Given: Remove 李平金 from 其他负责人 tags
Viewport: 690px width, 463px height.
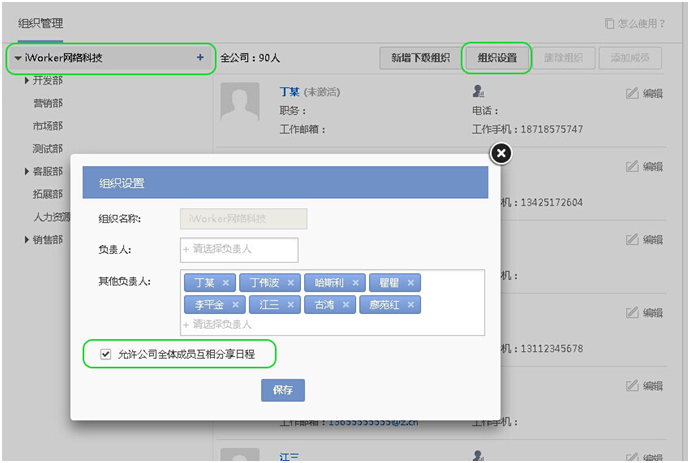Looking at the screenshot, I should click(235, 305).
